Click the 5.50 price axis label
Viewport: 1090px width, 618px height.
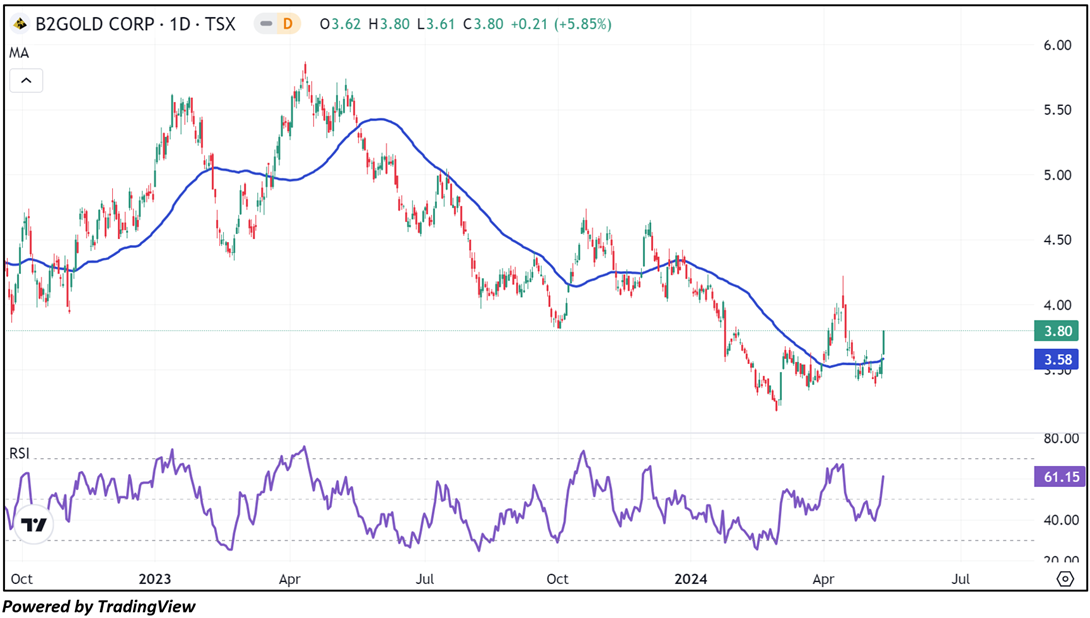[x=1057, y=110]
